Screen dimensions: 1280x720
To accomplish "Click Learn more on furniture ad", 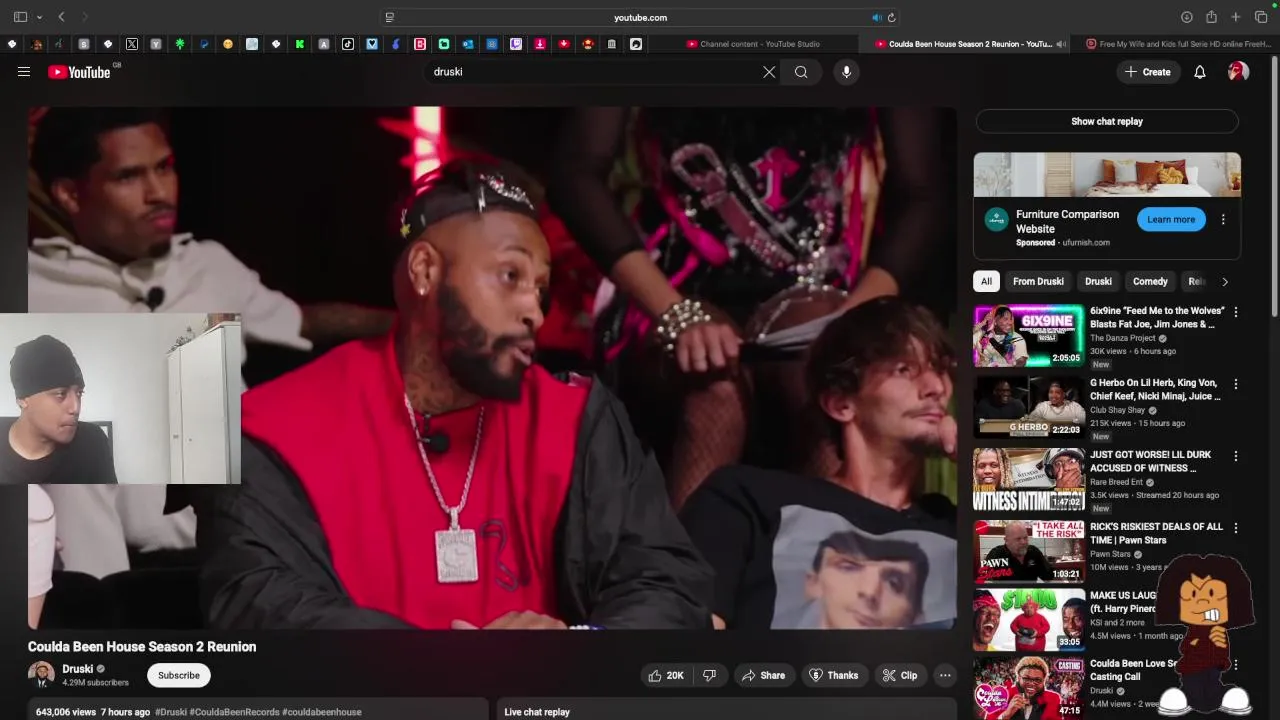I will coord(1171,219).
